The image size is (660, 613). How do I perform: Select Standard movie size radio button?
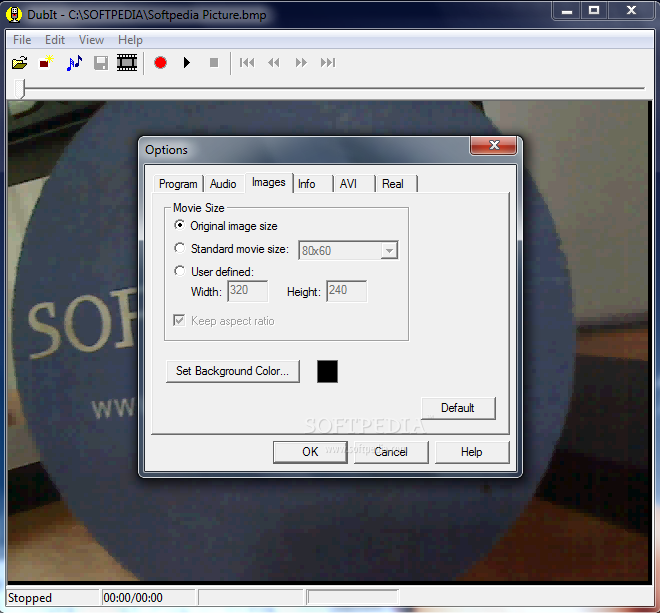180,248
